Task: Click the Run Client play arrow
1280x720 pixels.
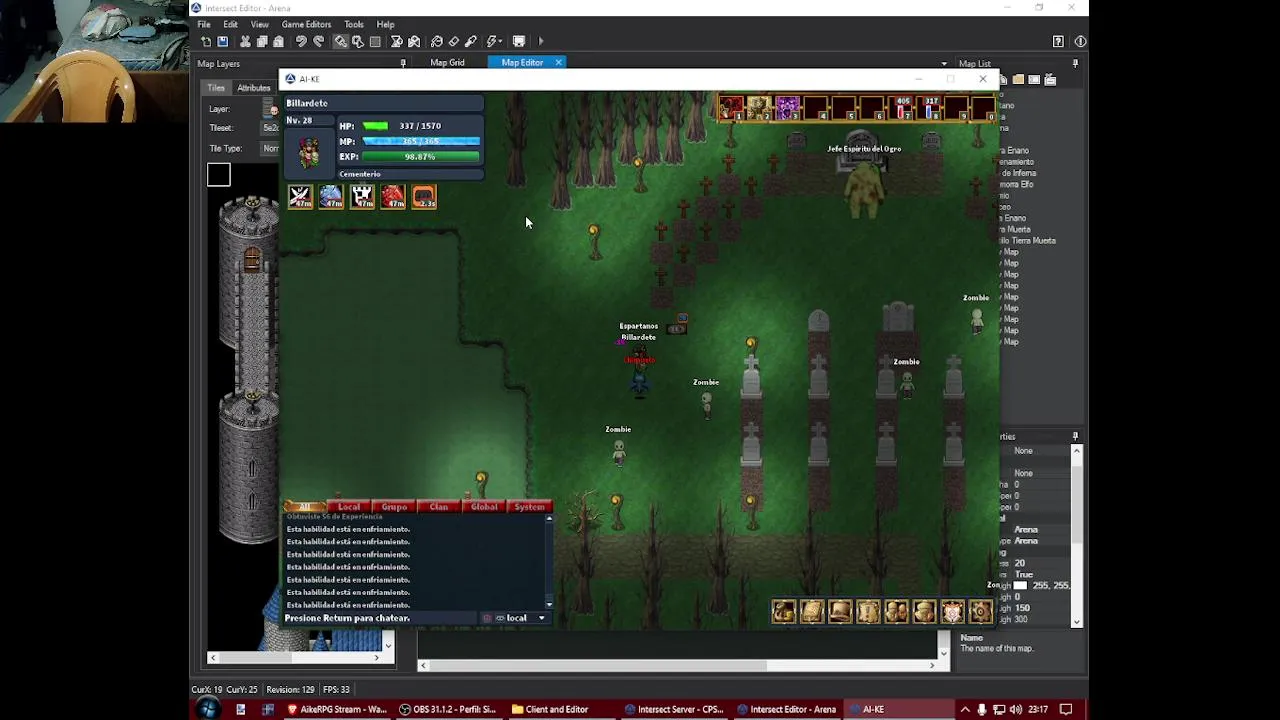Action: [x=541, y=41]
